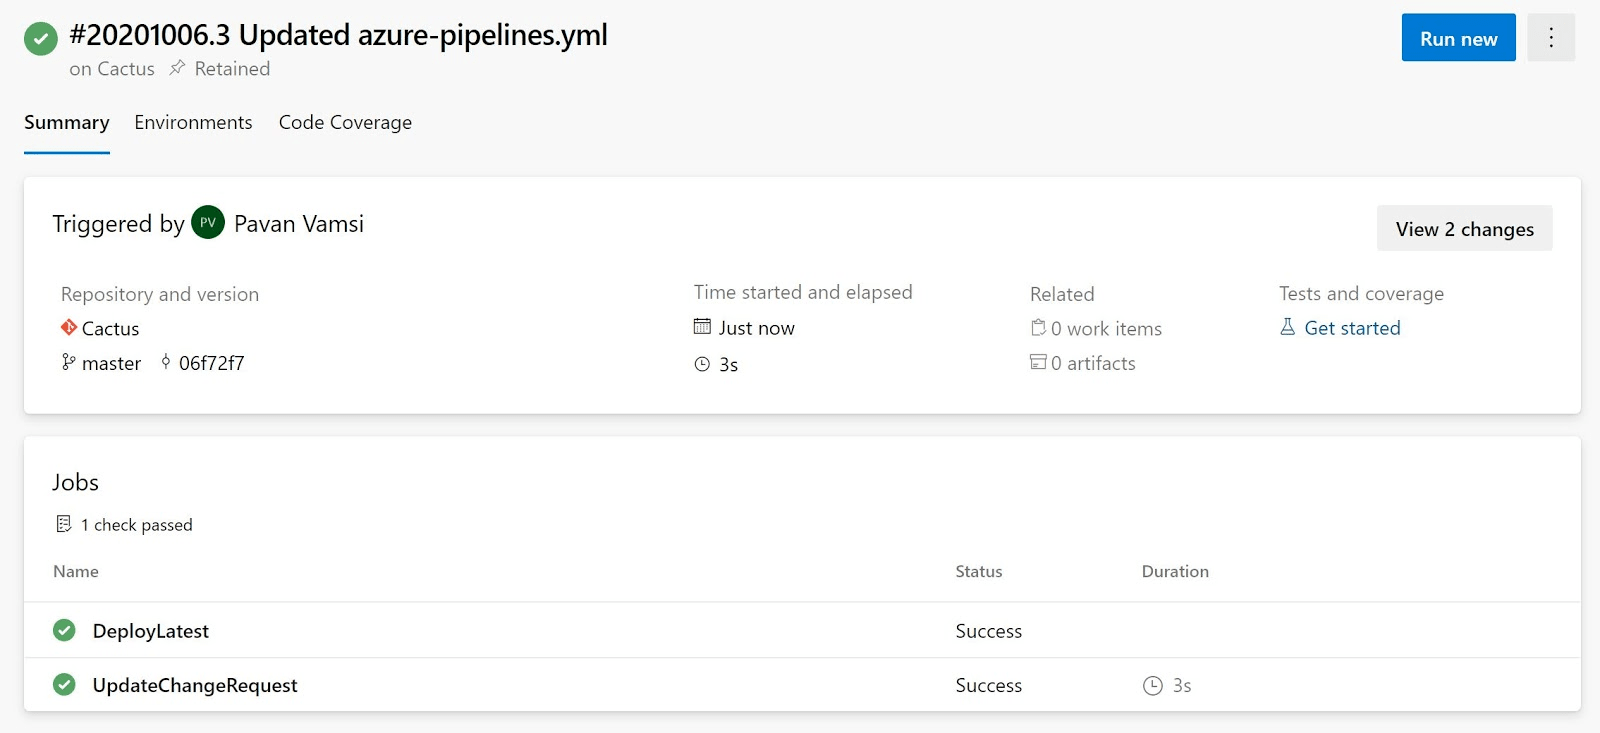Viewport: 1600px width, 733px height.
Task: Click the Jobs heading
Action: (75, 482)
